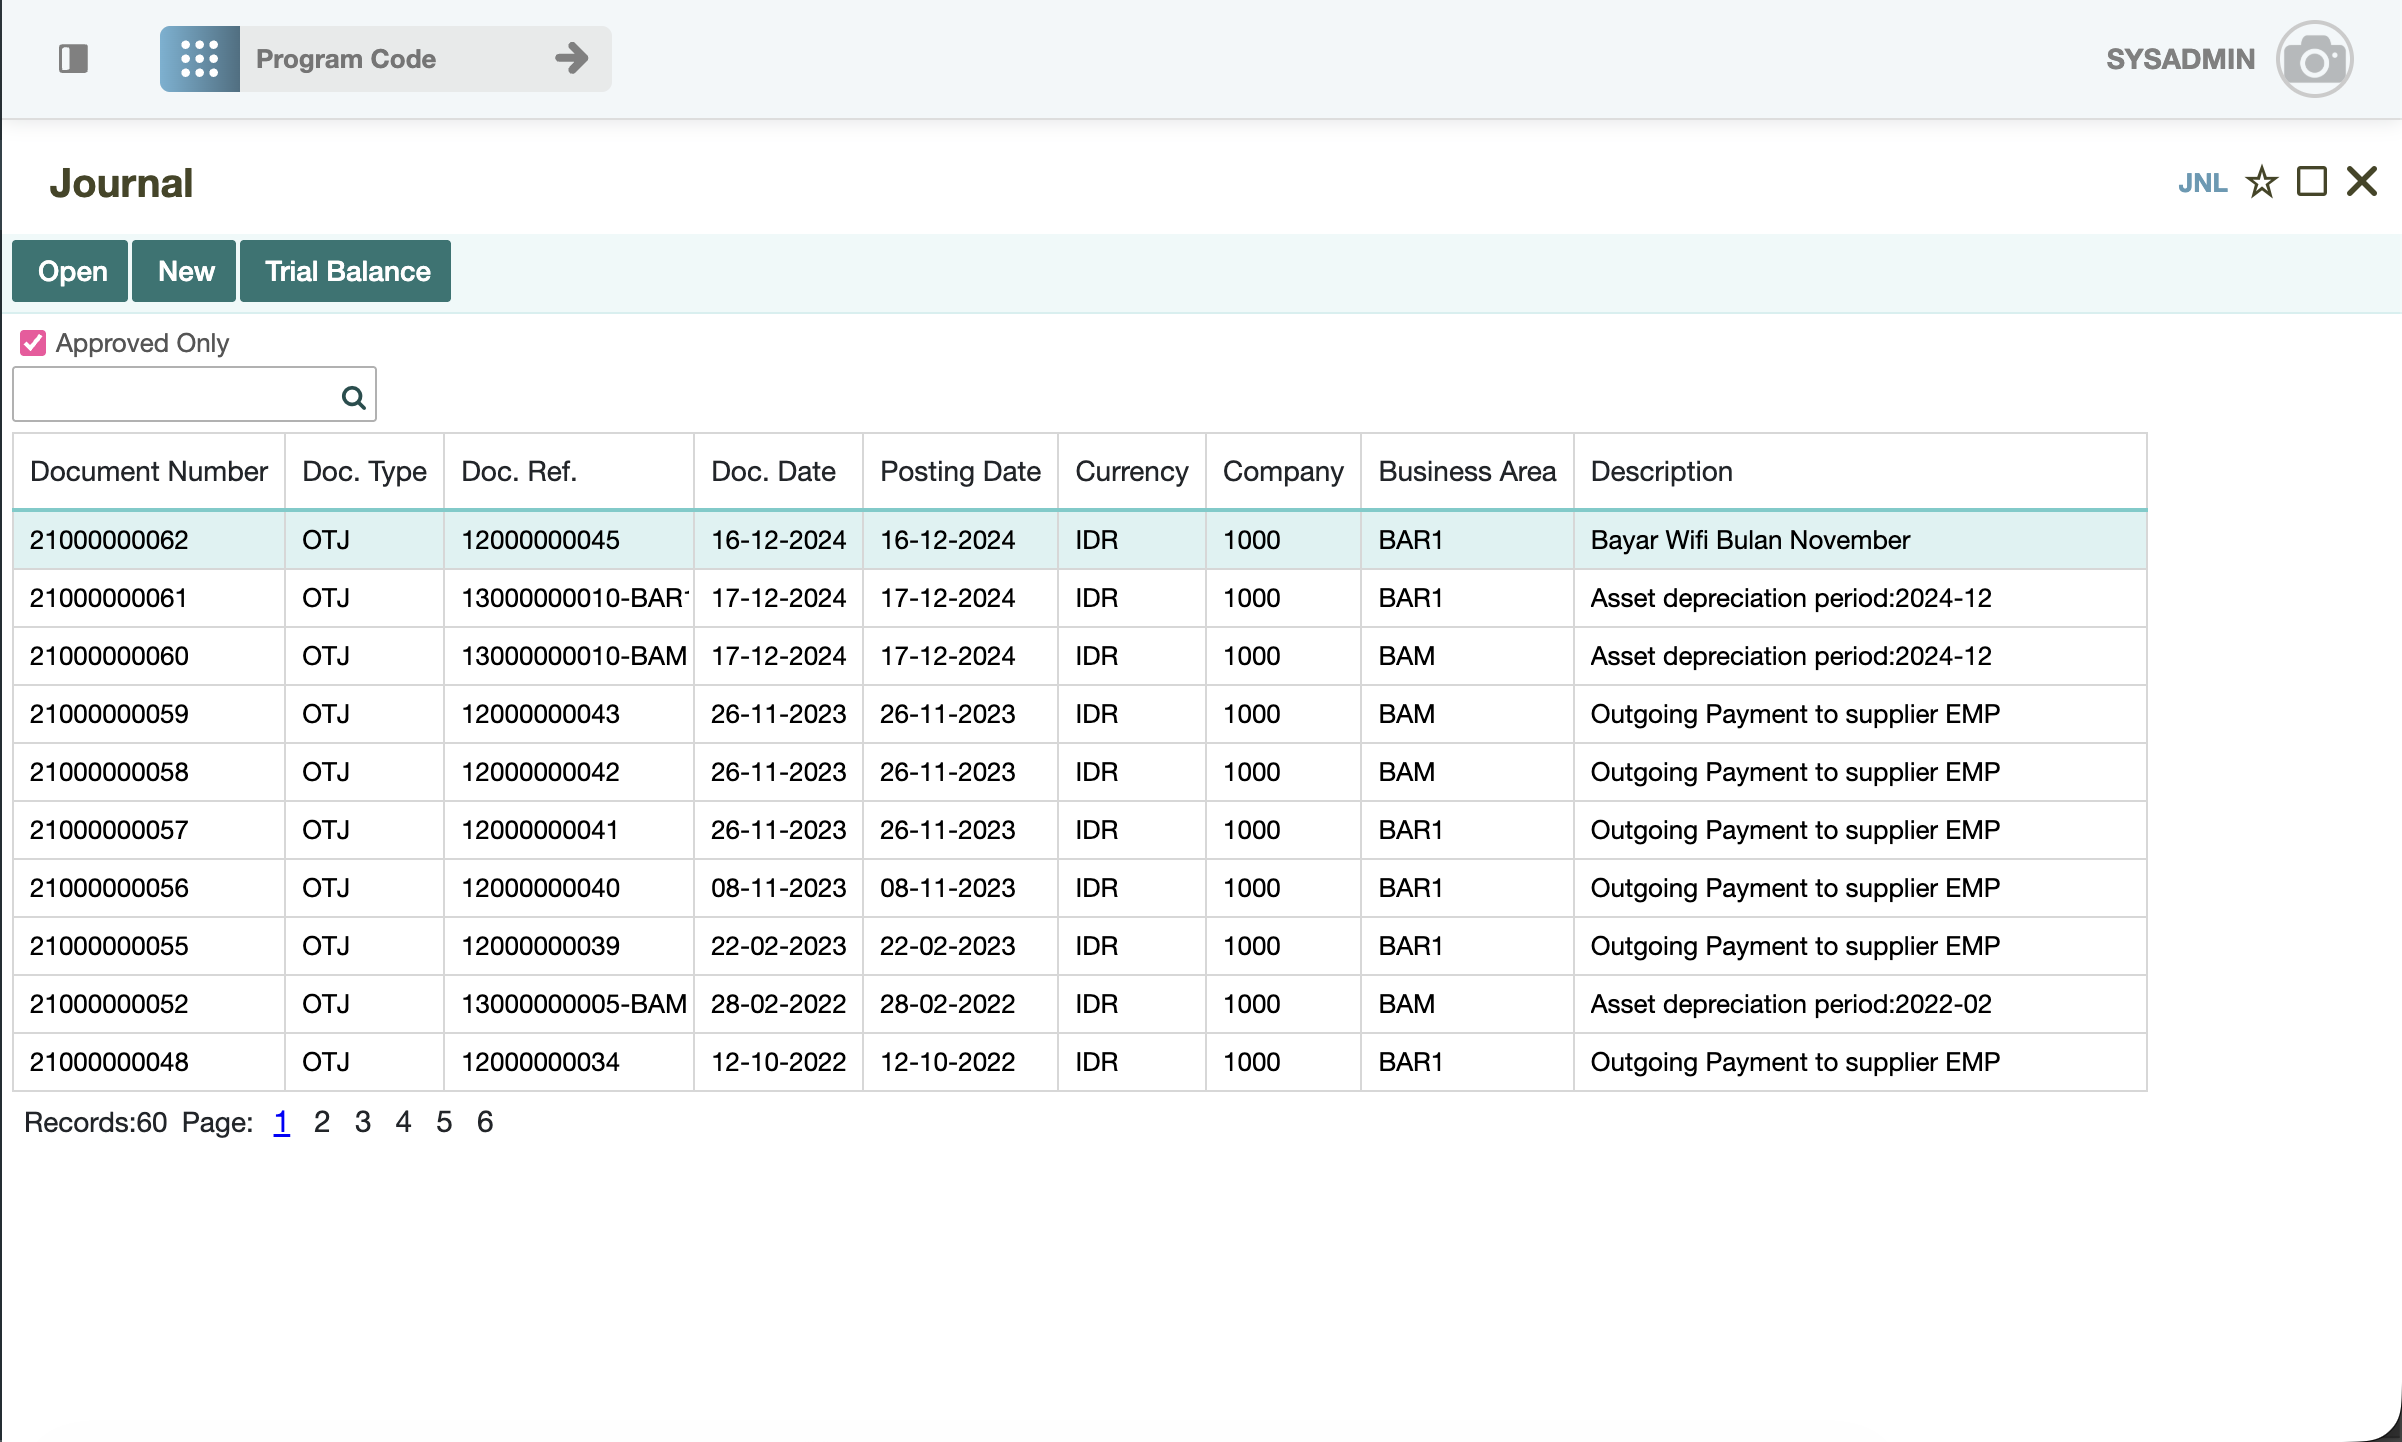This screenshot has width=2402, height=1442.
Task: Click the SYSADMIN camera avatar
Action: tap(2314, 60)
